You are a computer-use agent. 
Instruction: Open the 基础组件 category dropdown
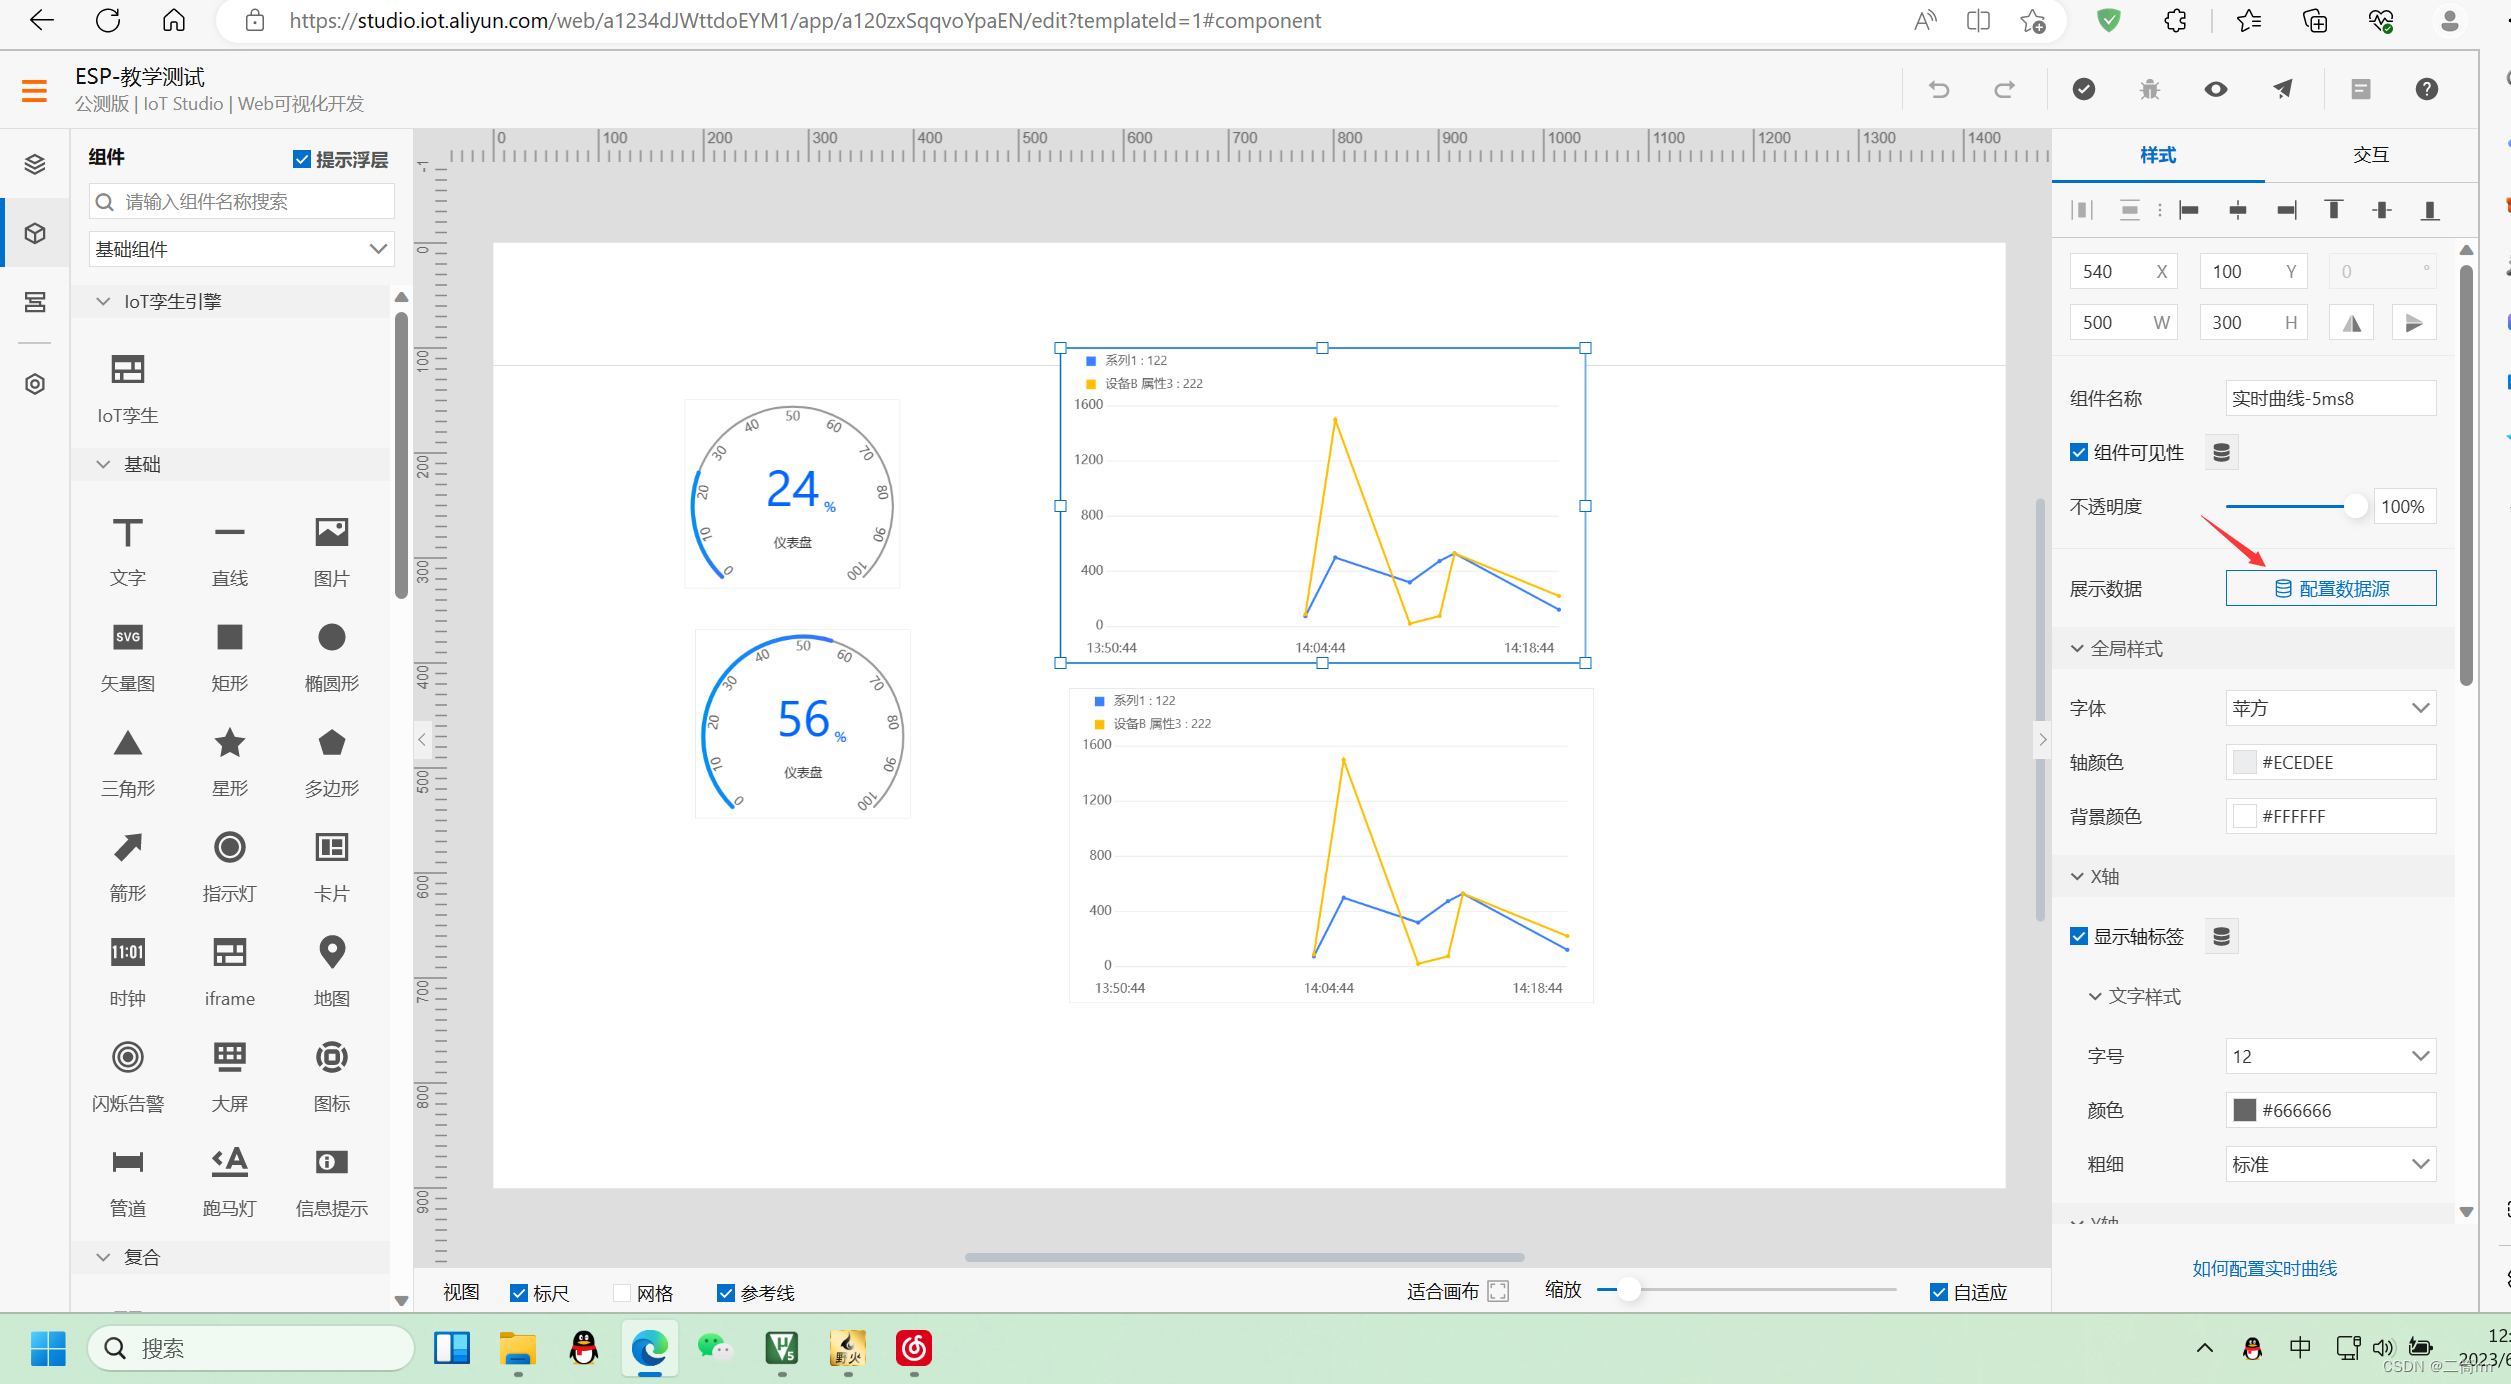(241, 249)
